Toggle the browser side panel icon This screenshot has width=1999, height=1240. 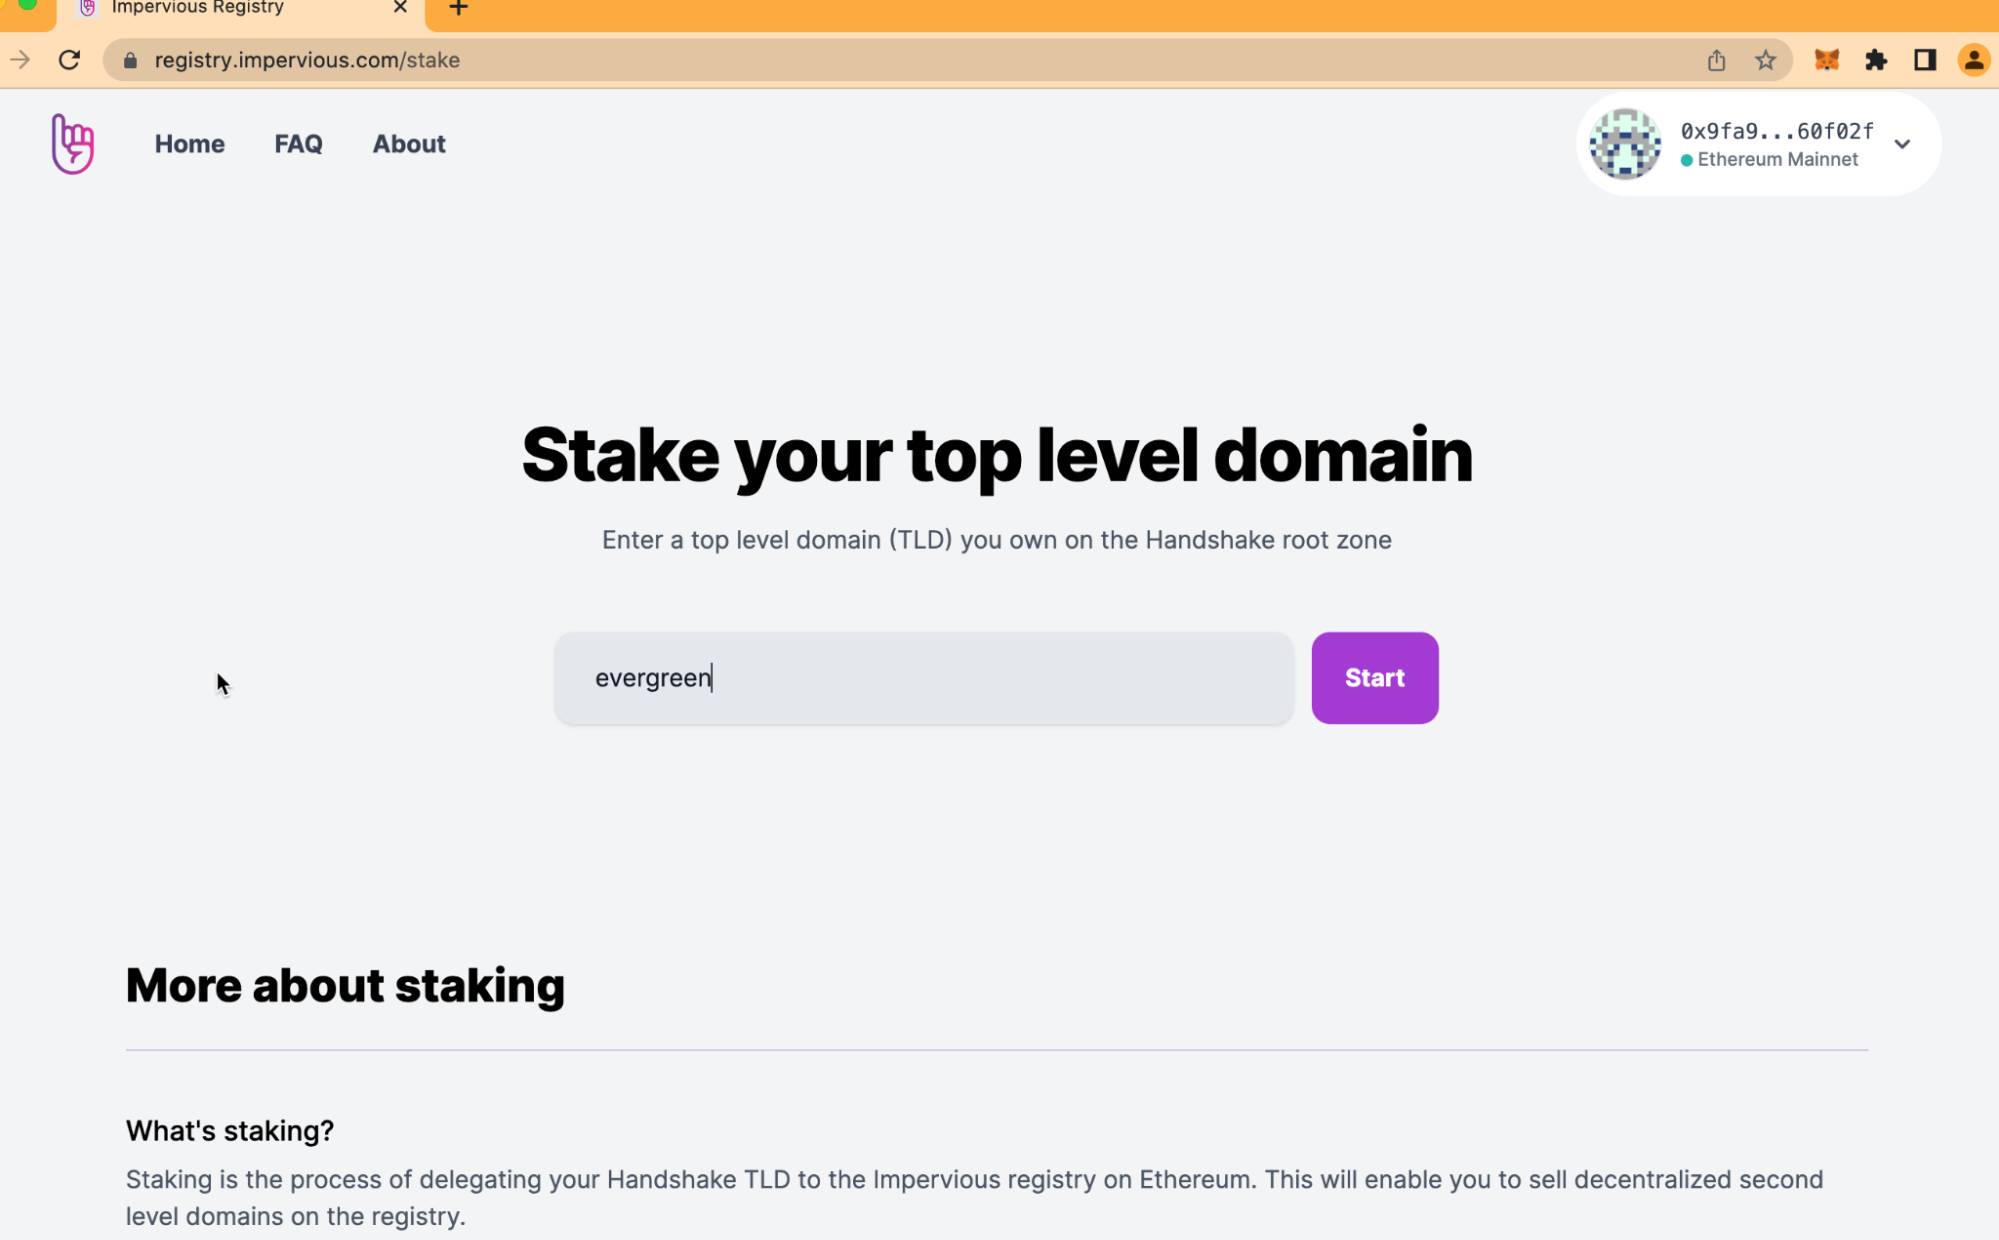1924,60
